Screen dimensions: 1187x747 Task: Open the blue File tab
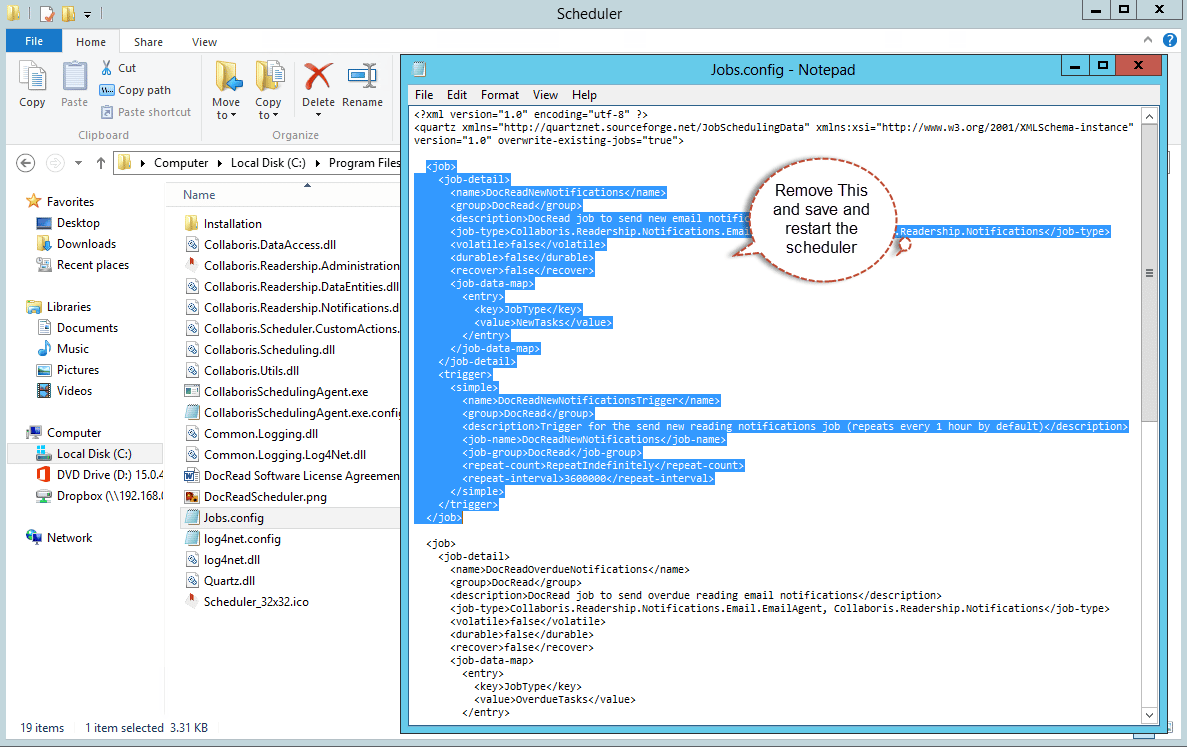[33, 42]
